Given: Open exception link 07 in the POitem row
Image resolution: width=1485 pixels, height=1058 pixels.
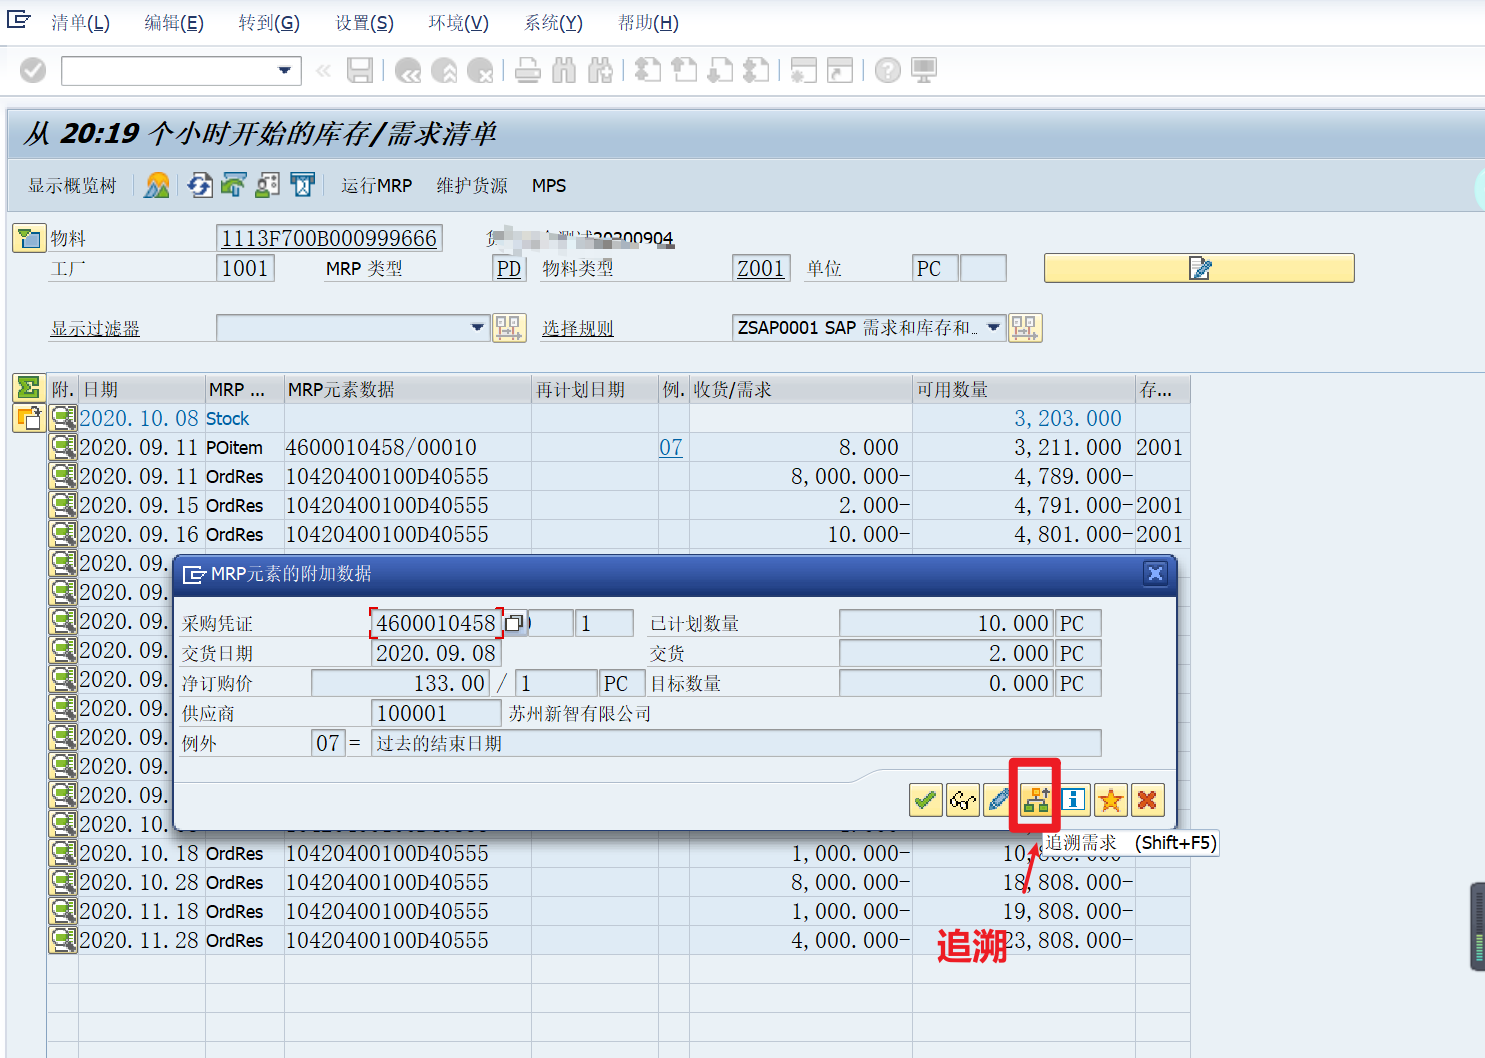Looking at the screenshot, I should tap(671, 447).
